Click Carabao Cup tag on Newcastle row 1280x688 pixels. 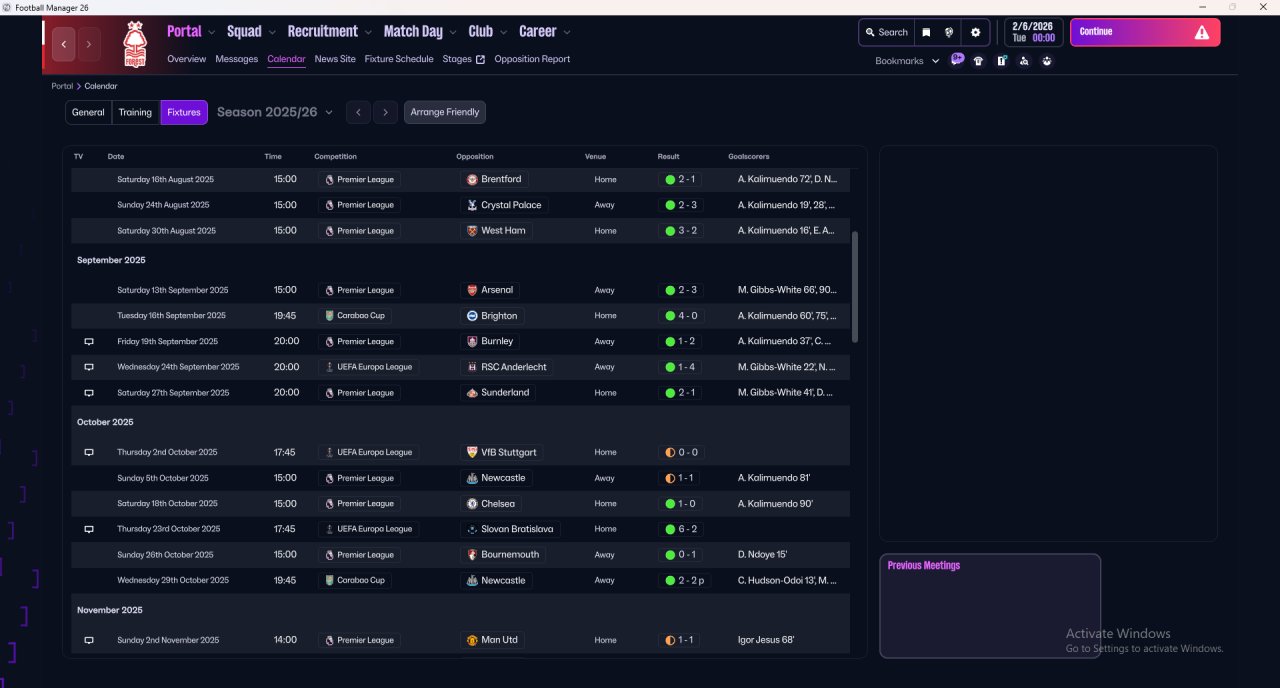click(355, 580)
